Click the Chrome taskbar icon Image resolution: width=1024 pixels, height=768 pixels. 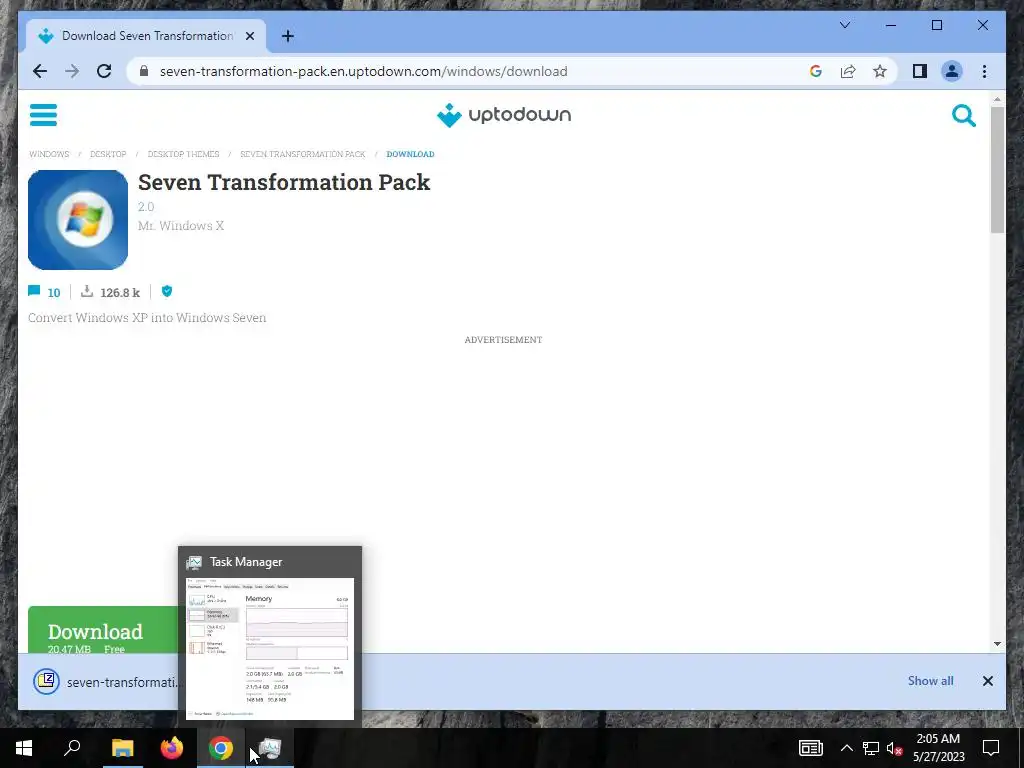221,748
